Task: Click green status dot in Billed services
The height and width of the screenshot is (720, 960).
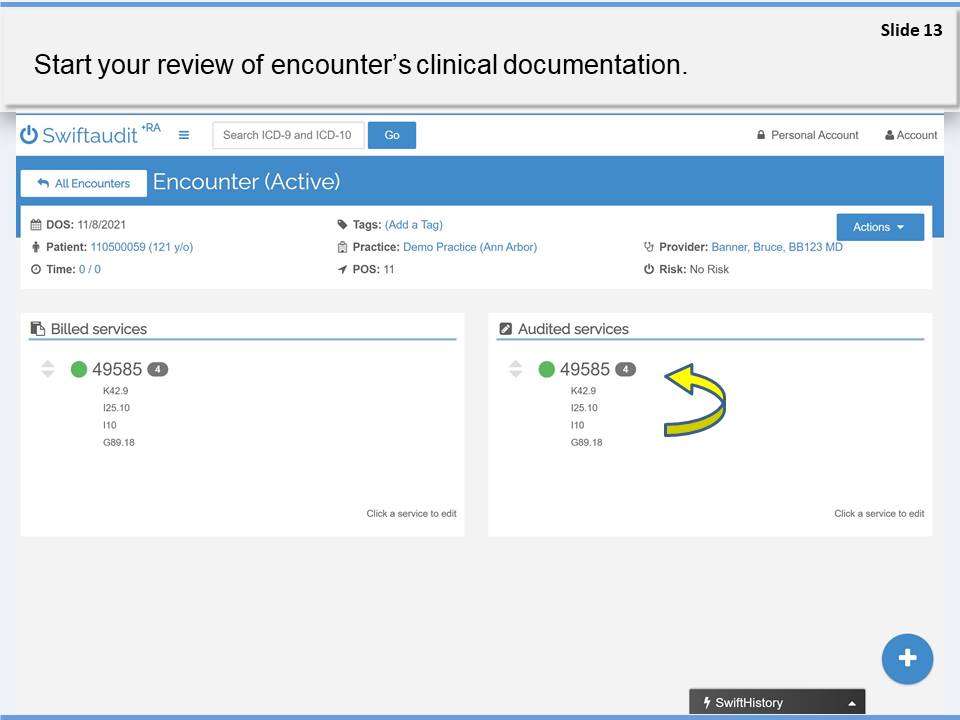Action: click(x=79, y=369)
